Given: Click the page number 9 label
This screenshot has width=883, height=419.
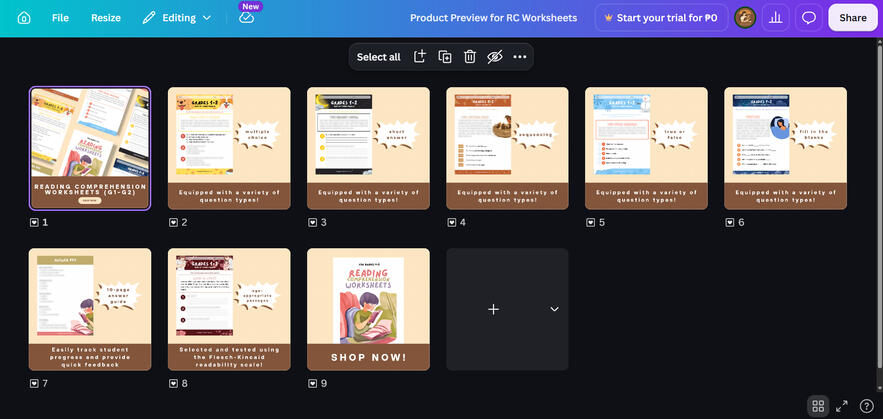Looking at the screenshot, I should click(x=323, y=384).
